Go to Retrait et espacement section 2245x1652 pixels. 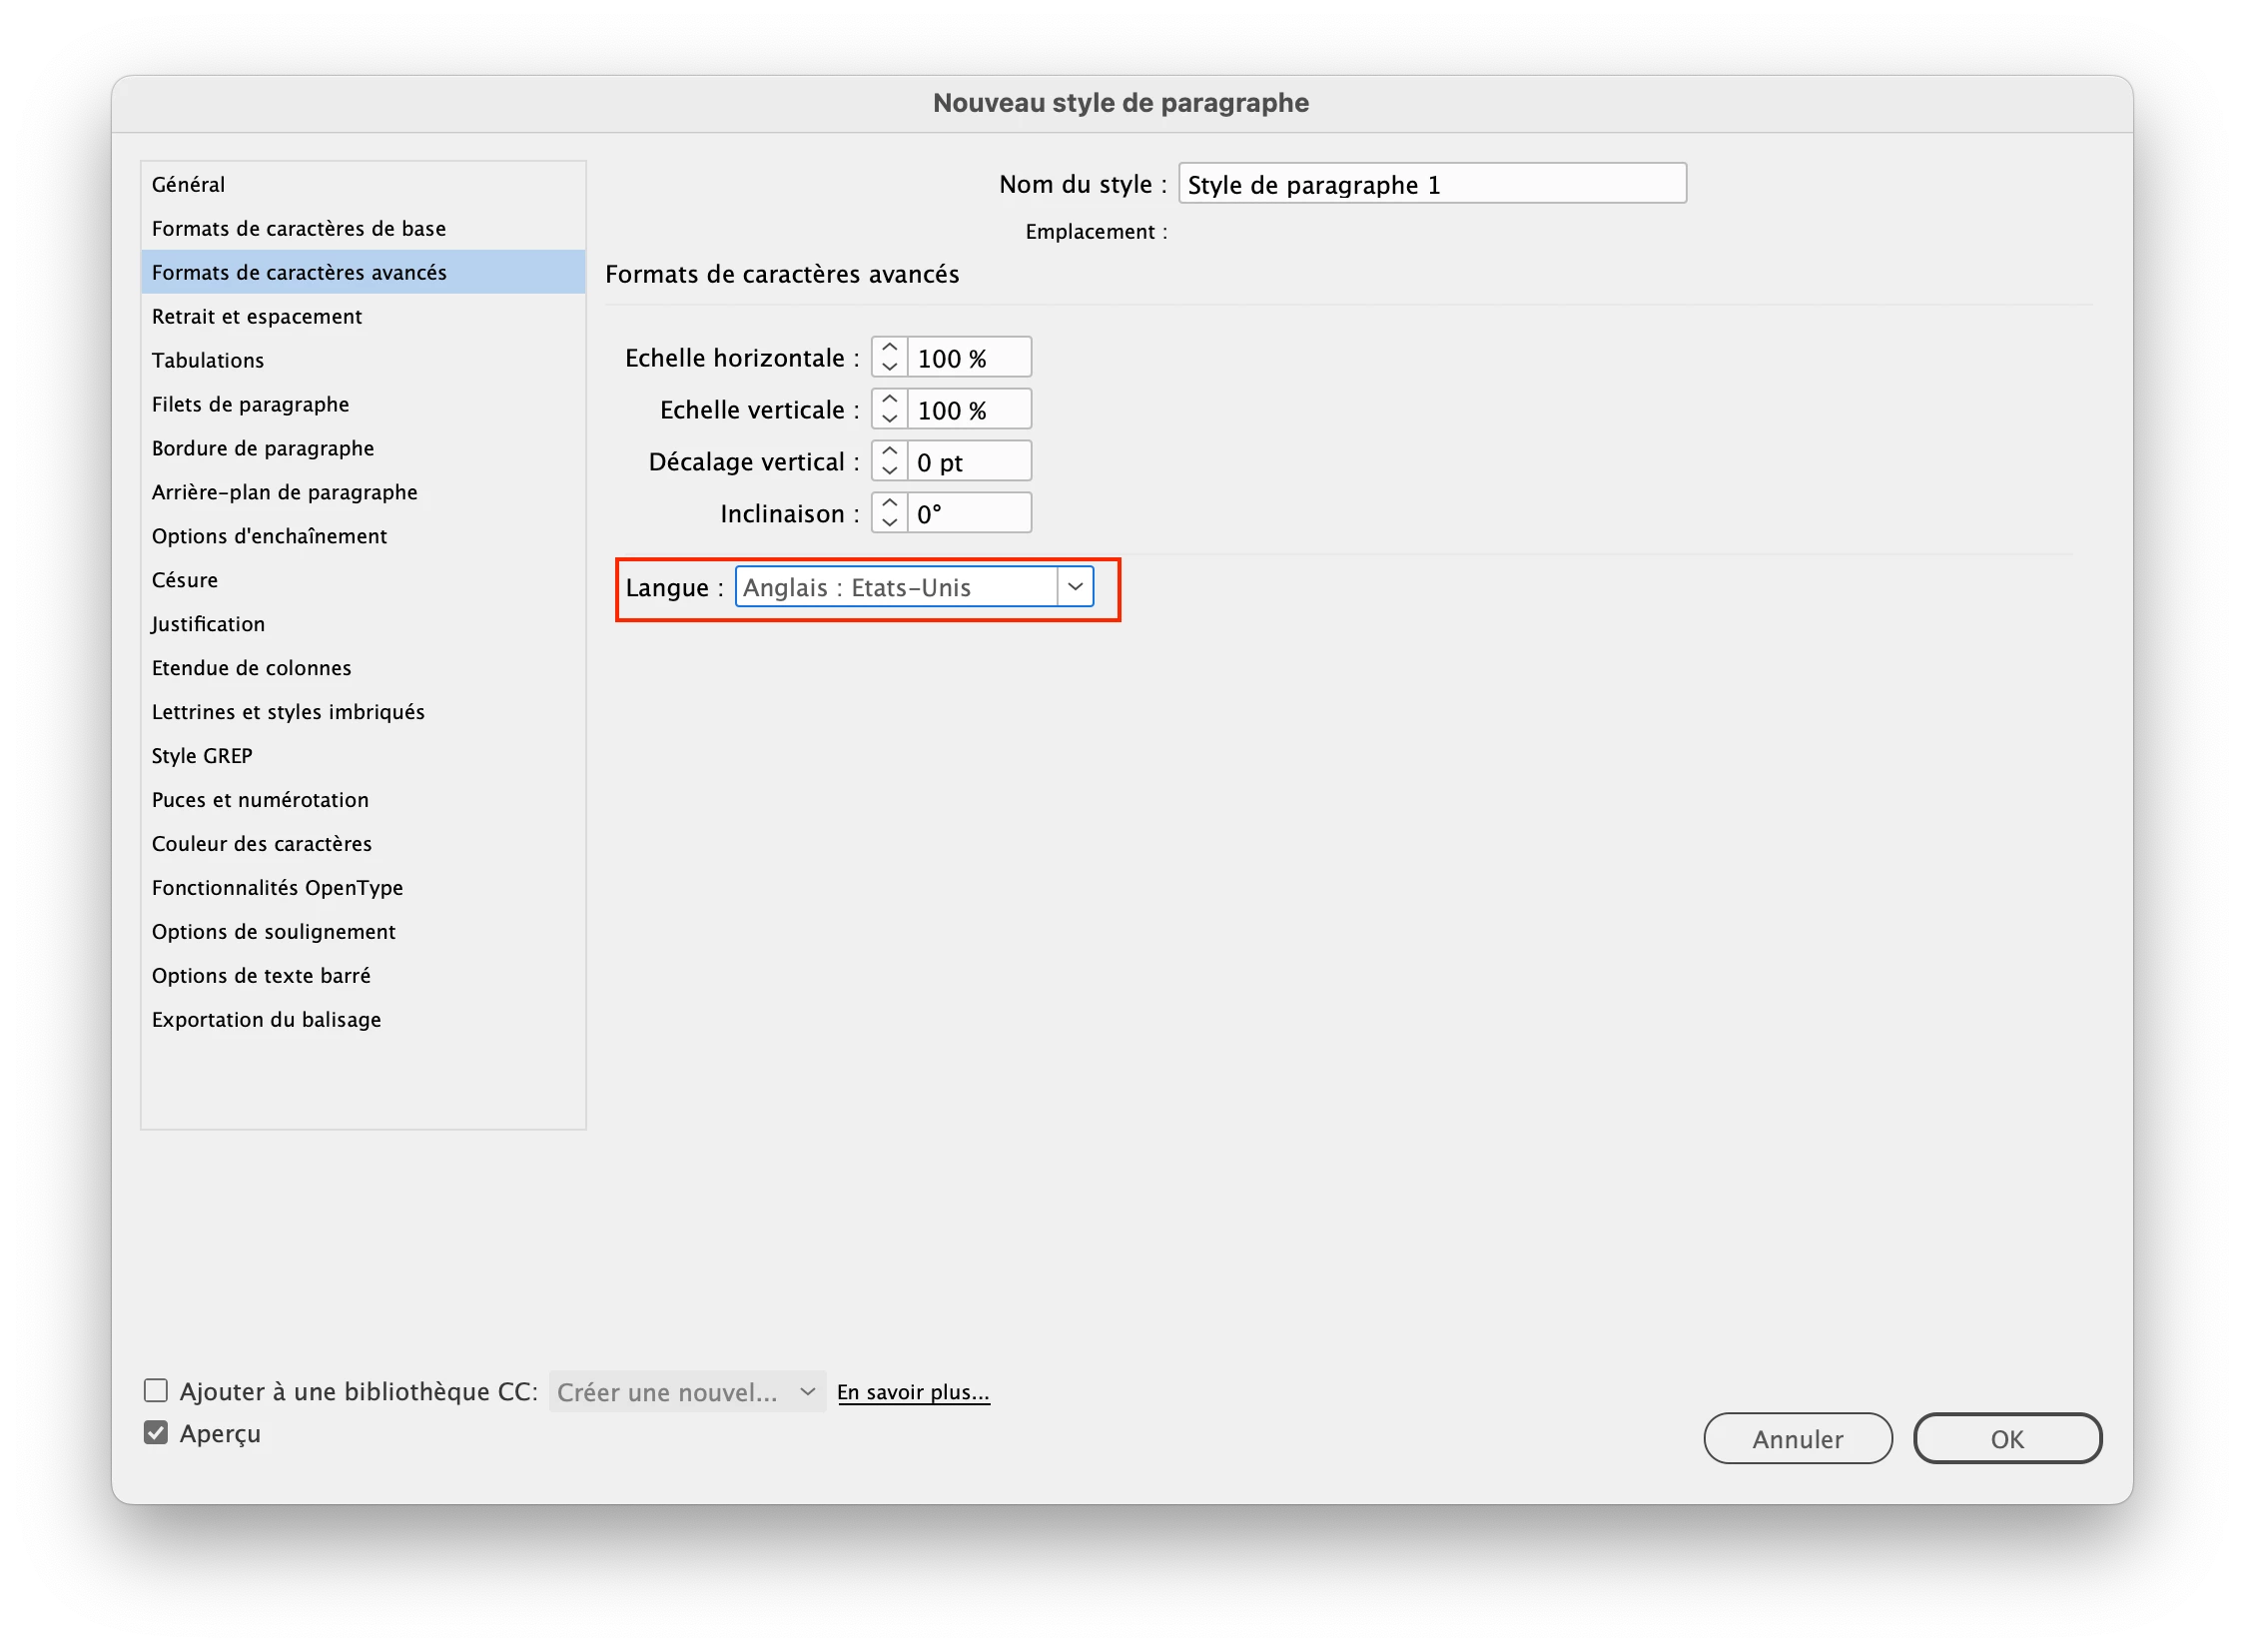click(x=257, y=316)
